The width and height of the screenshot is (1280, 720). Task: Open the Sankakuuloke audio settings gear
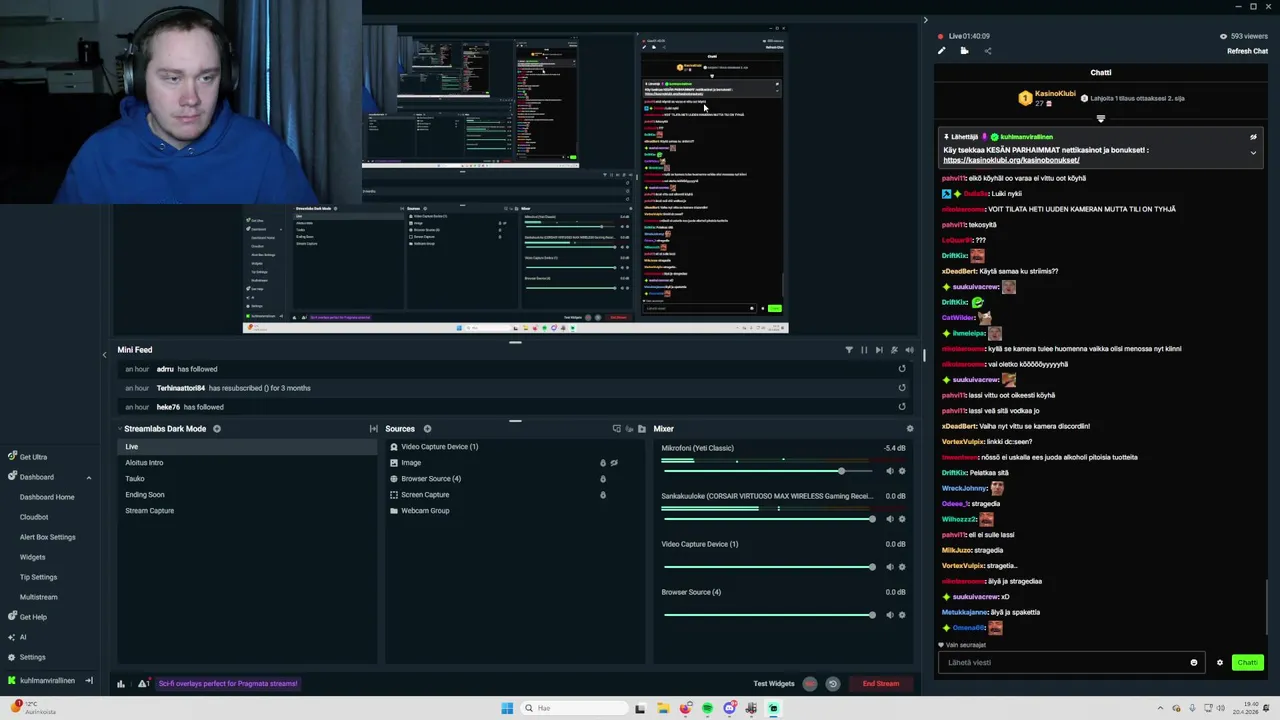pos(902,519)
